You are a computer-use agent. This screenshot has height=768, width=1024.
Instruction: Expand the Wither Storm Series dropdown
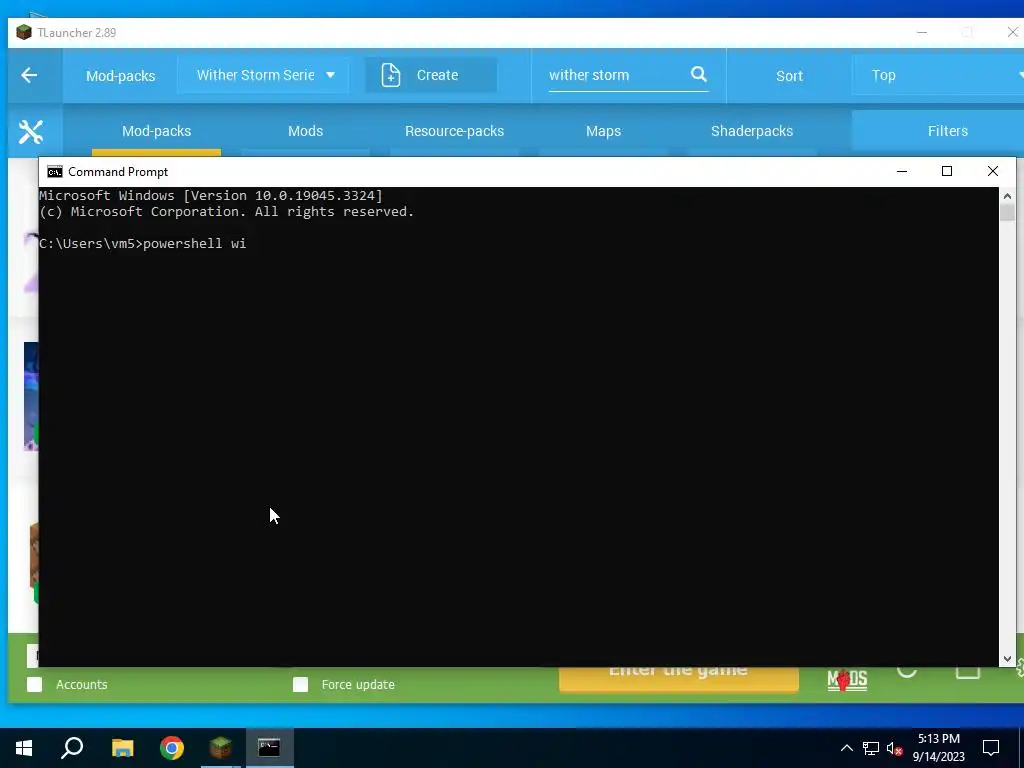point(263,75)
